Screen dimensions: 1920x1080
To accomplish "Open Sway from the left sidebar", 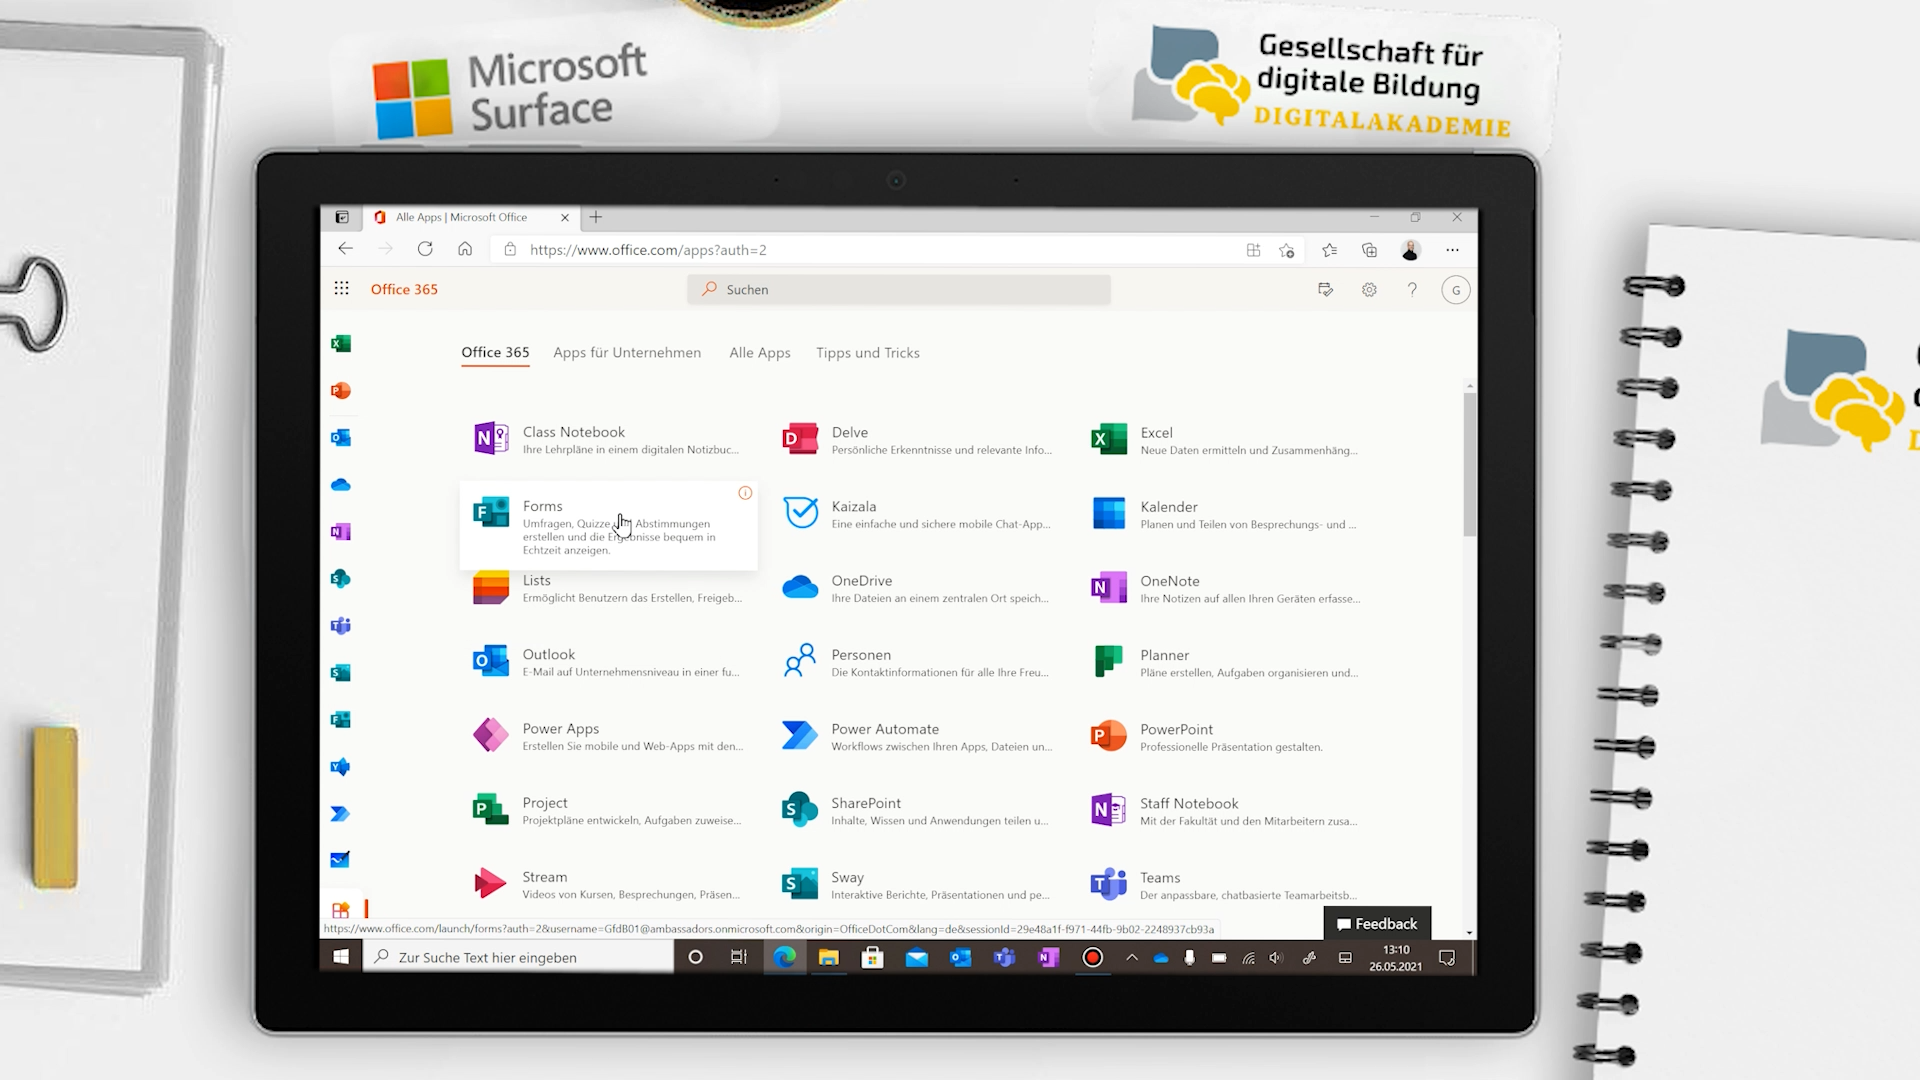I will [x=341, y=673].
